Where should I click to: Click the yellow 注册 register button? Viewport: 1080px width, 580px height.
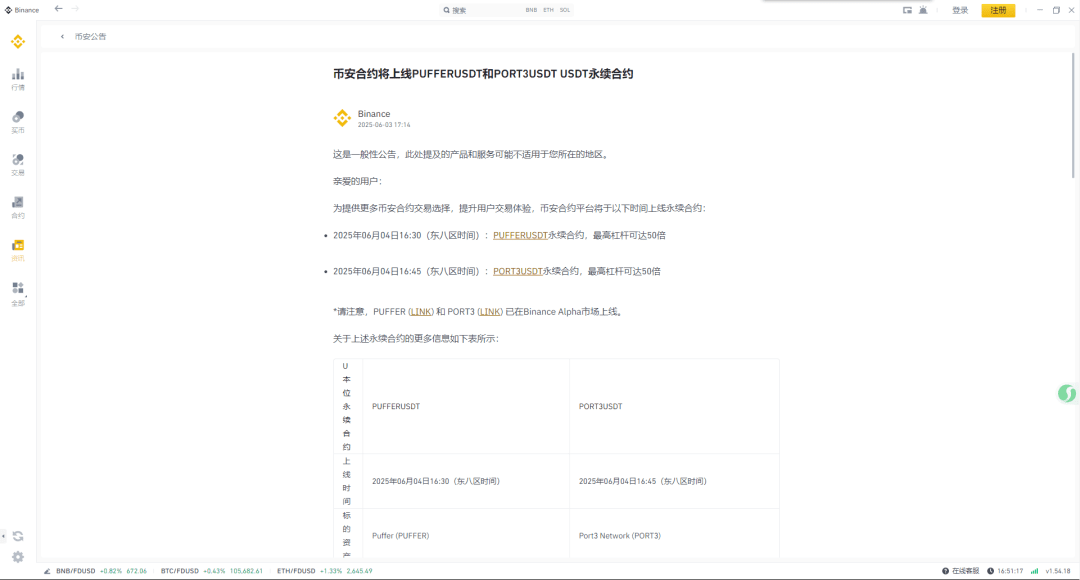pyautogui.click(x=997, y=9)
